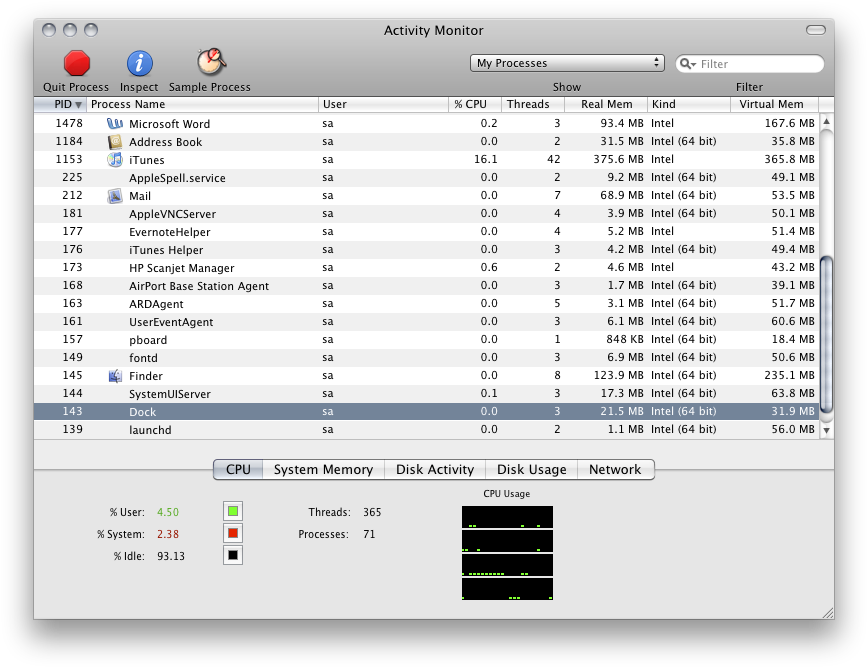This screenshot has height=667, width=867.
Task: Click the window resize grip corner
Action: [828, 613]
